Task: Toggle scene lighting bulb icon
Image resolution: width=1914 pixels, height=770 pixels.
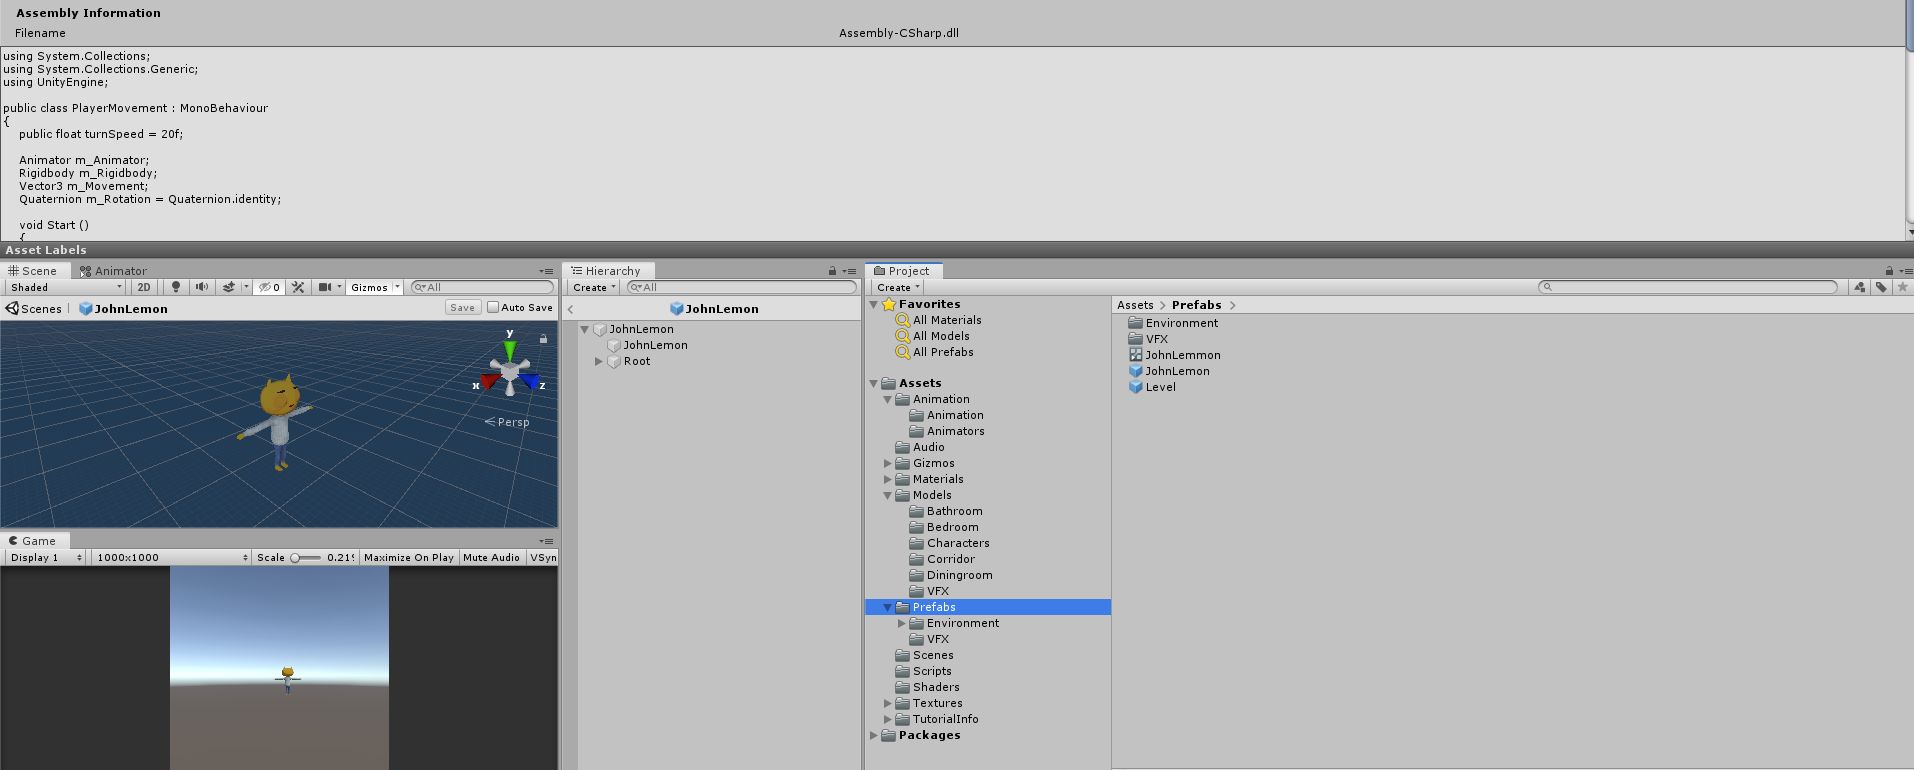Action: click(176, 287)
